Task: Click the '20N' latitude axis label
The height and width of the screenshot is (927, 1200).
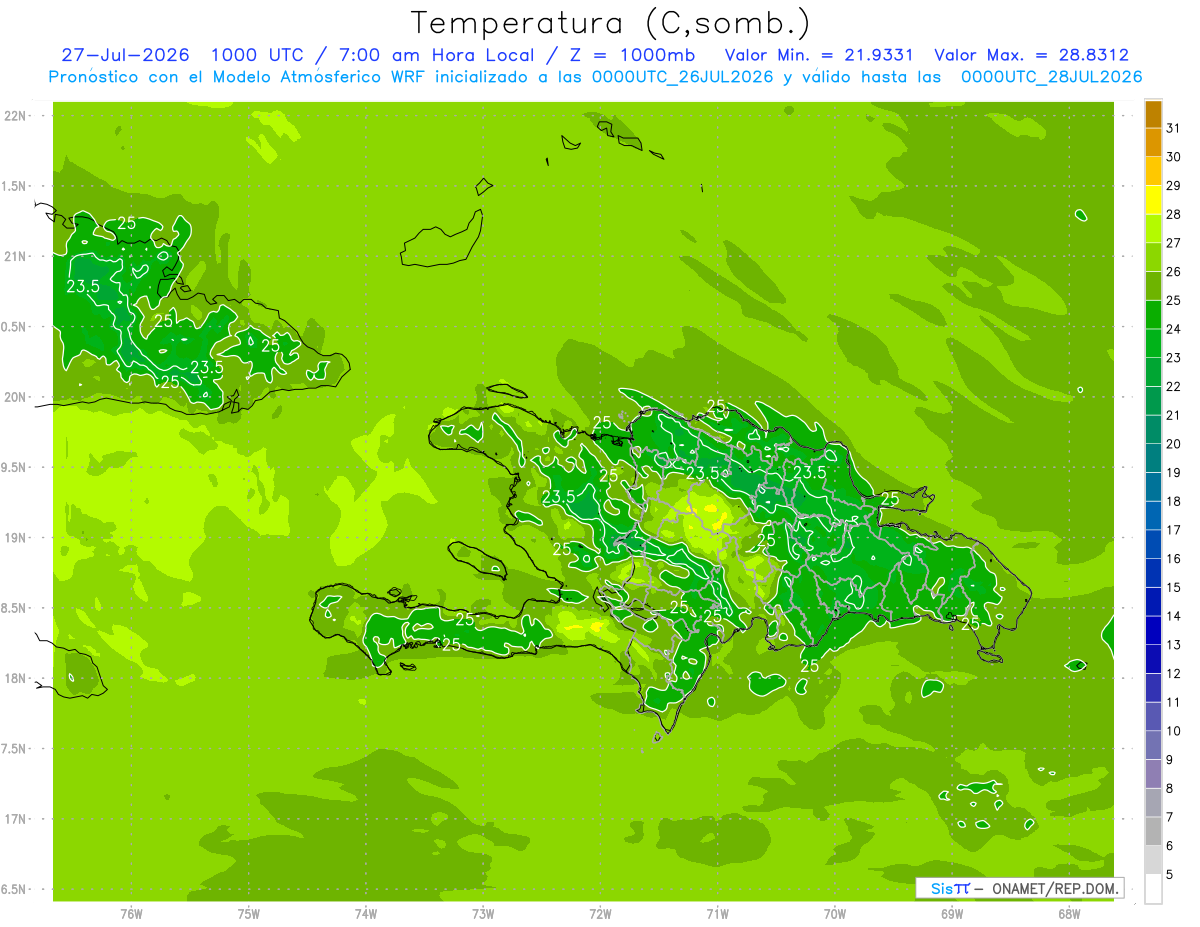Action: tap(15, 397)
